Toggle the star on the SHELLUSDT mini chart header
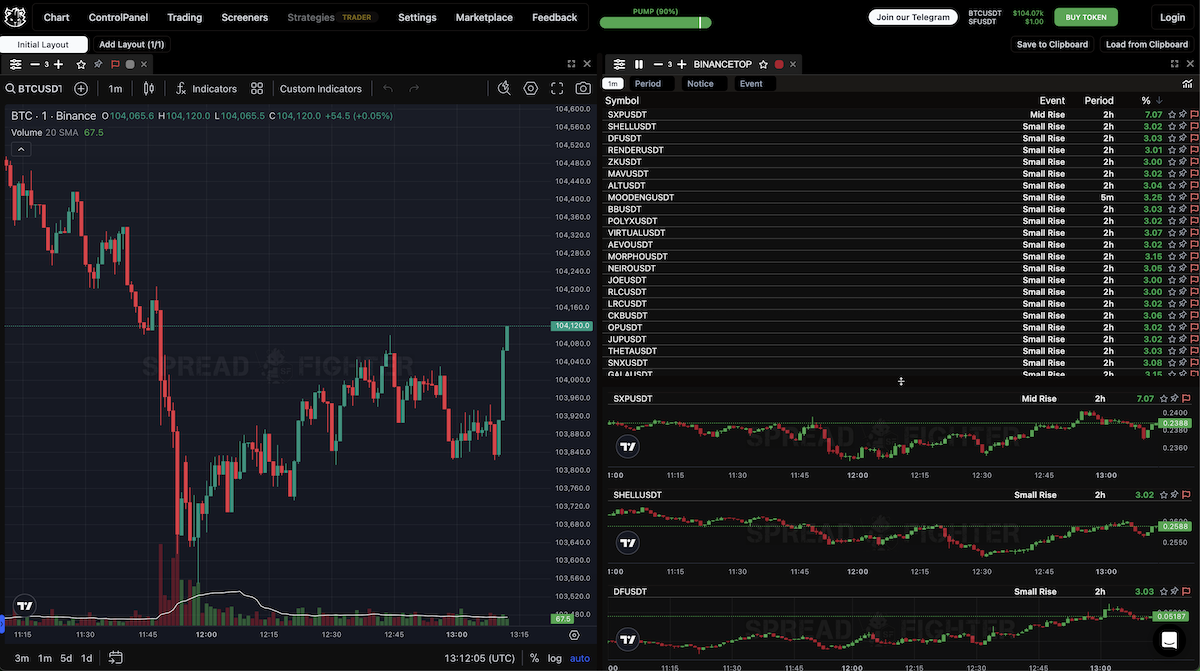The height and width of the screenshot is (671, 1200). coord(1163,495)
